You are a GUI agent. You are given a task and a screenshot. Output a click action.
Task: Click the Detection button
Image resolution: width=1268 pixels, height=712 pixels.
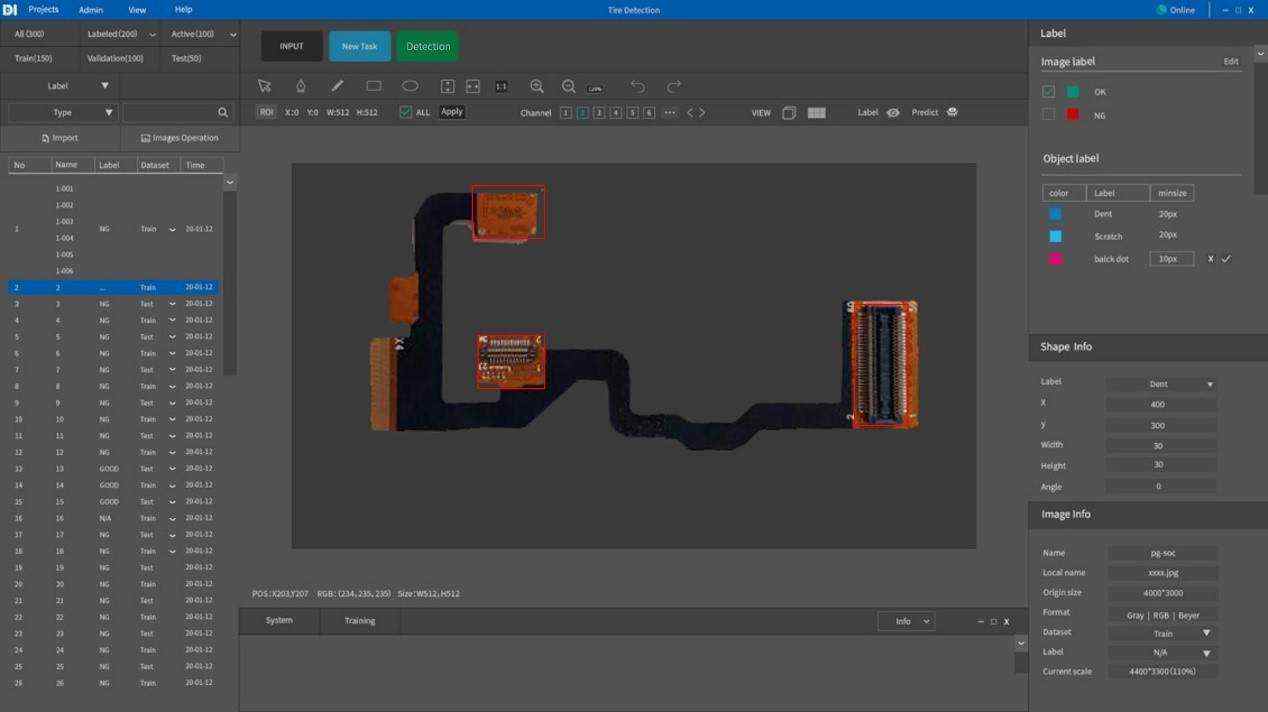tap(428, 46)
